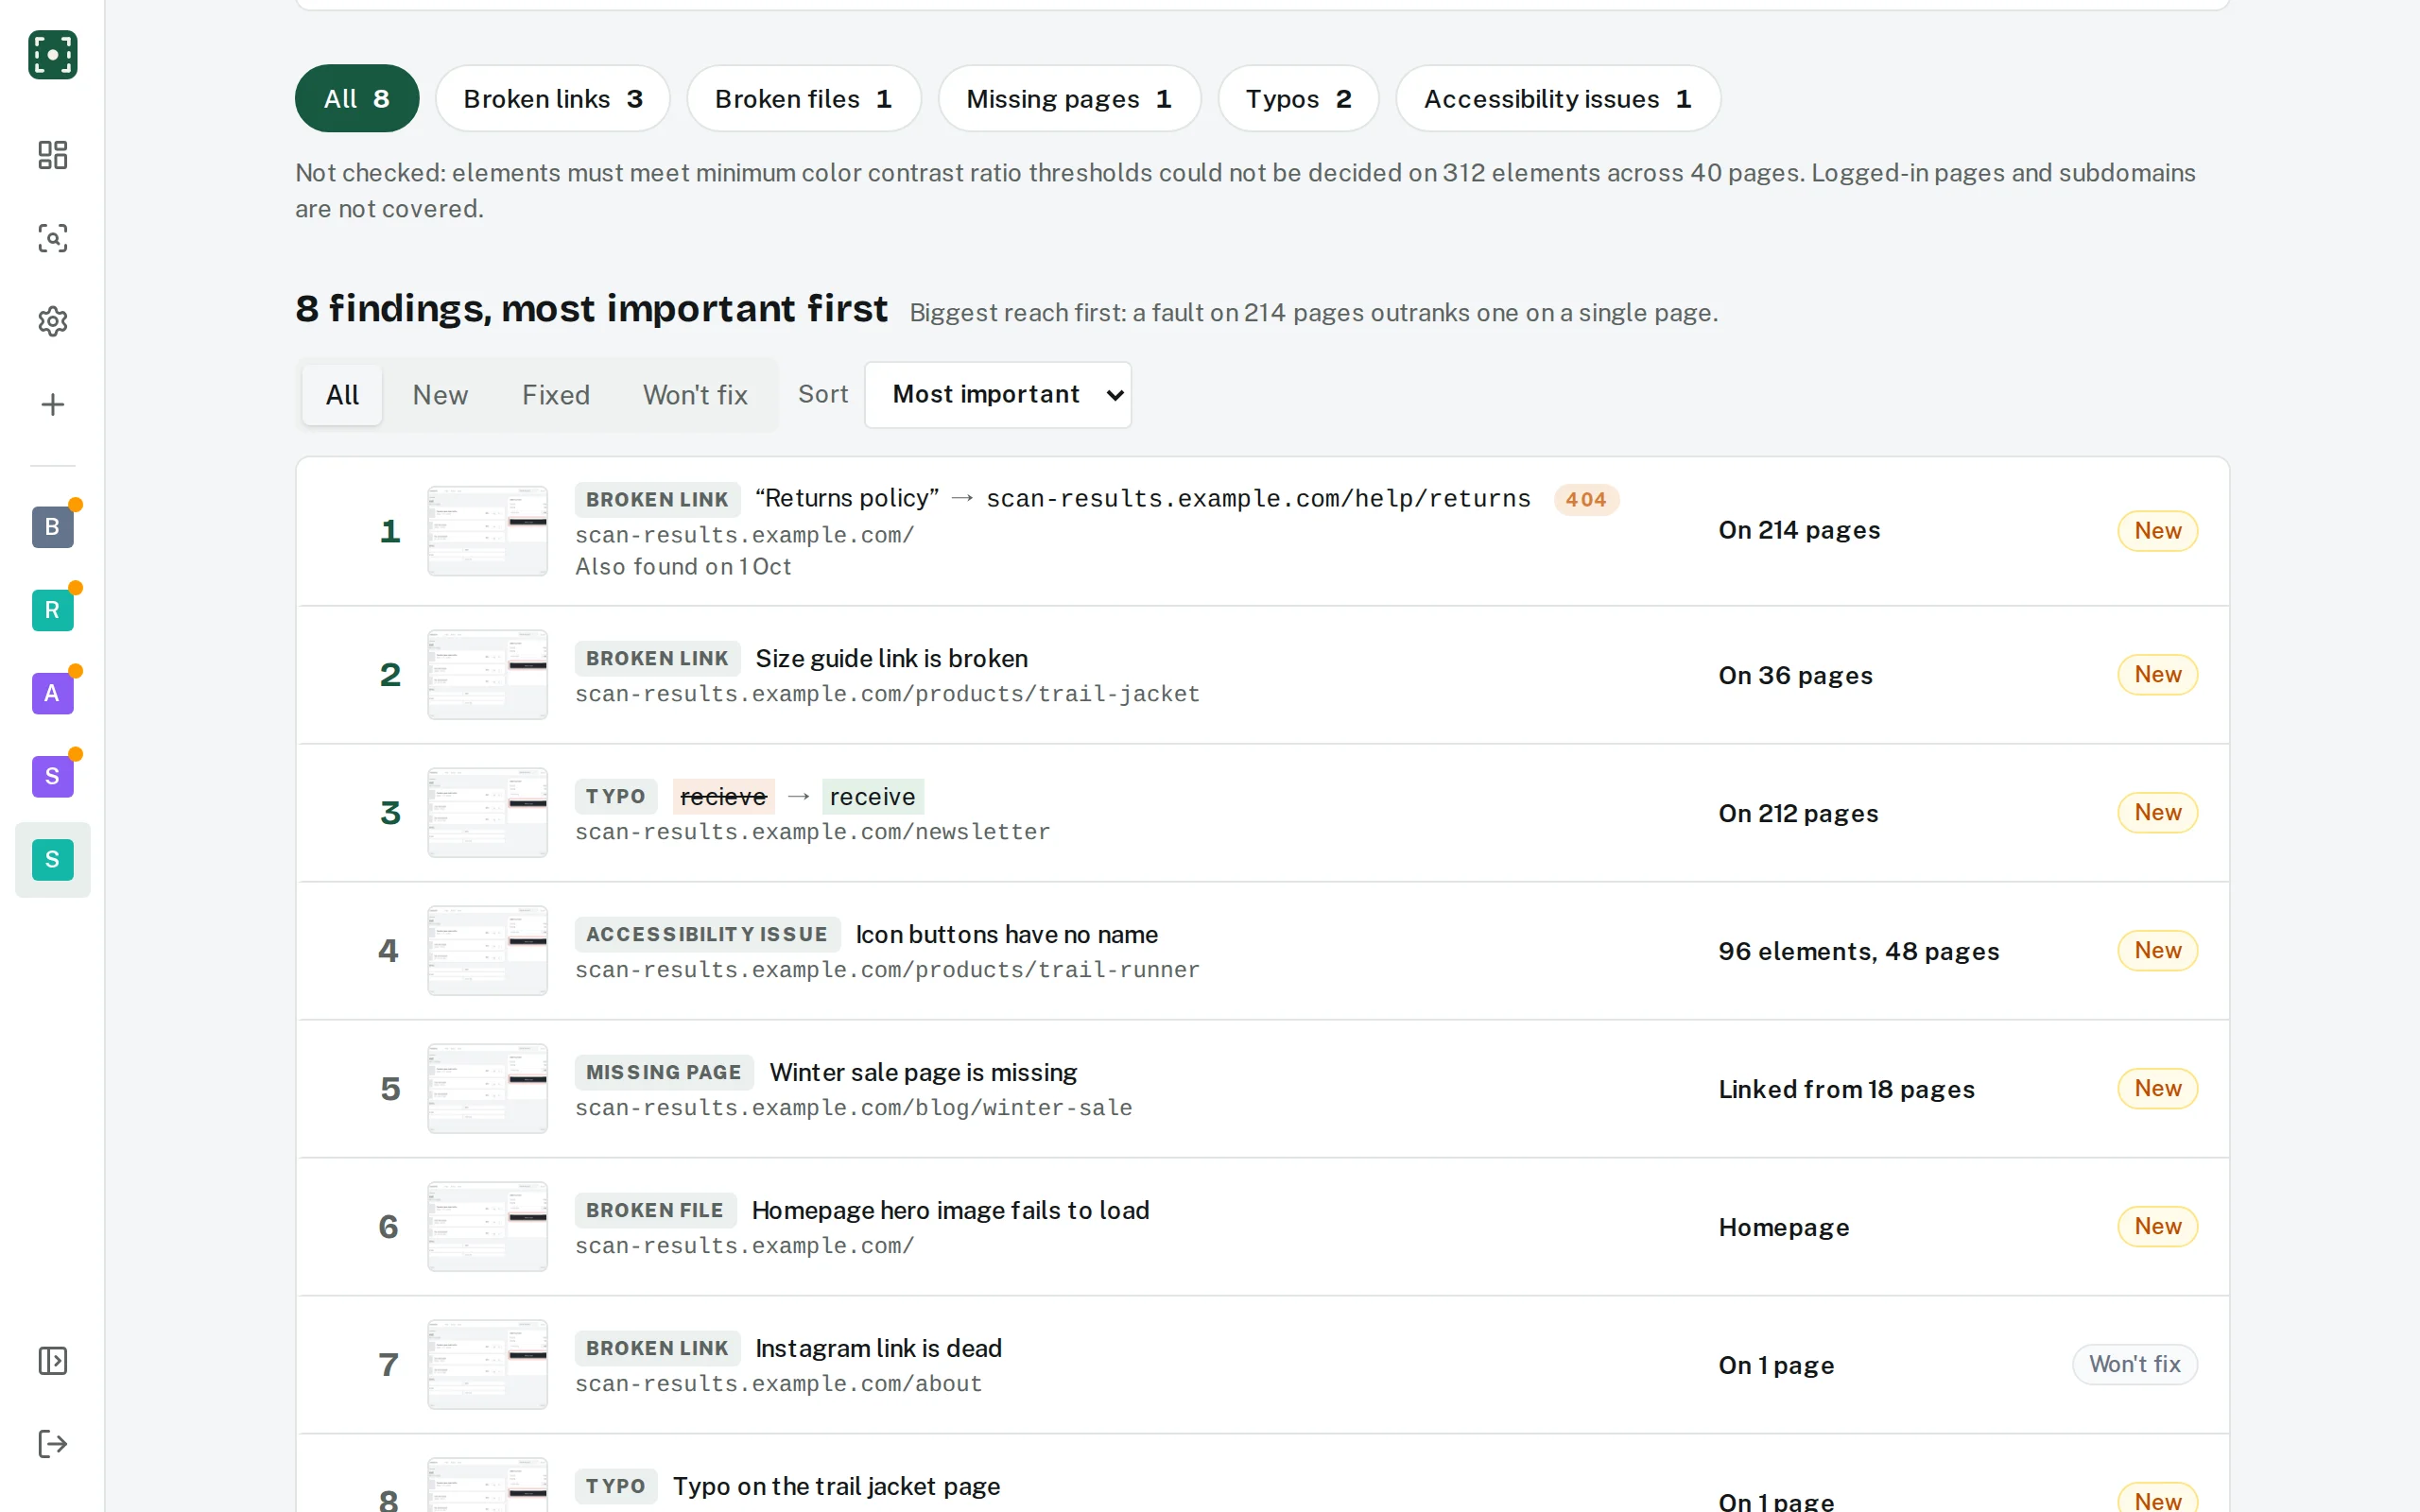The height and width of the screenshot is (1512, 2420).
Task: Click the log out icon
Action: [x=52, y=1444]
